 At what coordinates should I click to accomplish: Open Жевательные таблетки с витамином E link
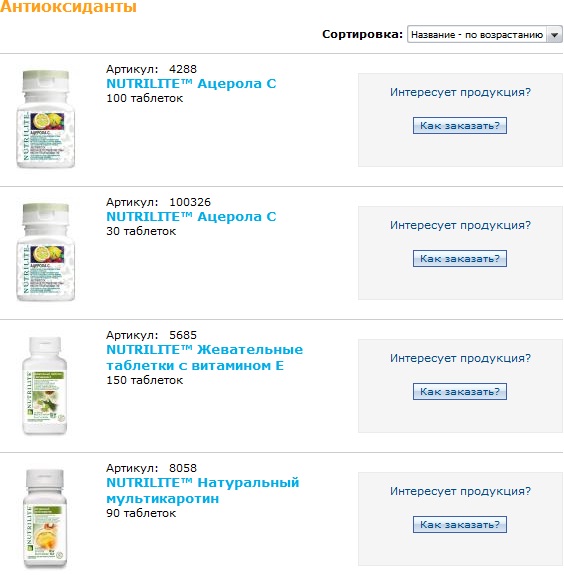point(204,358)
